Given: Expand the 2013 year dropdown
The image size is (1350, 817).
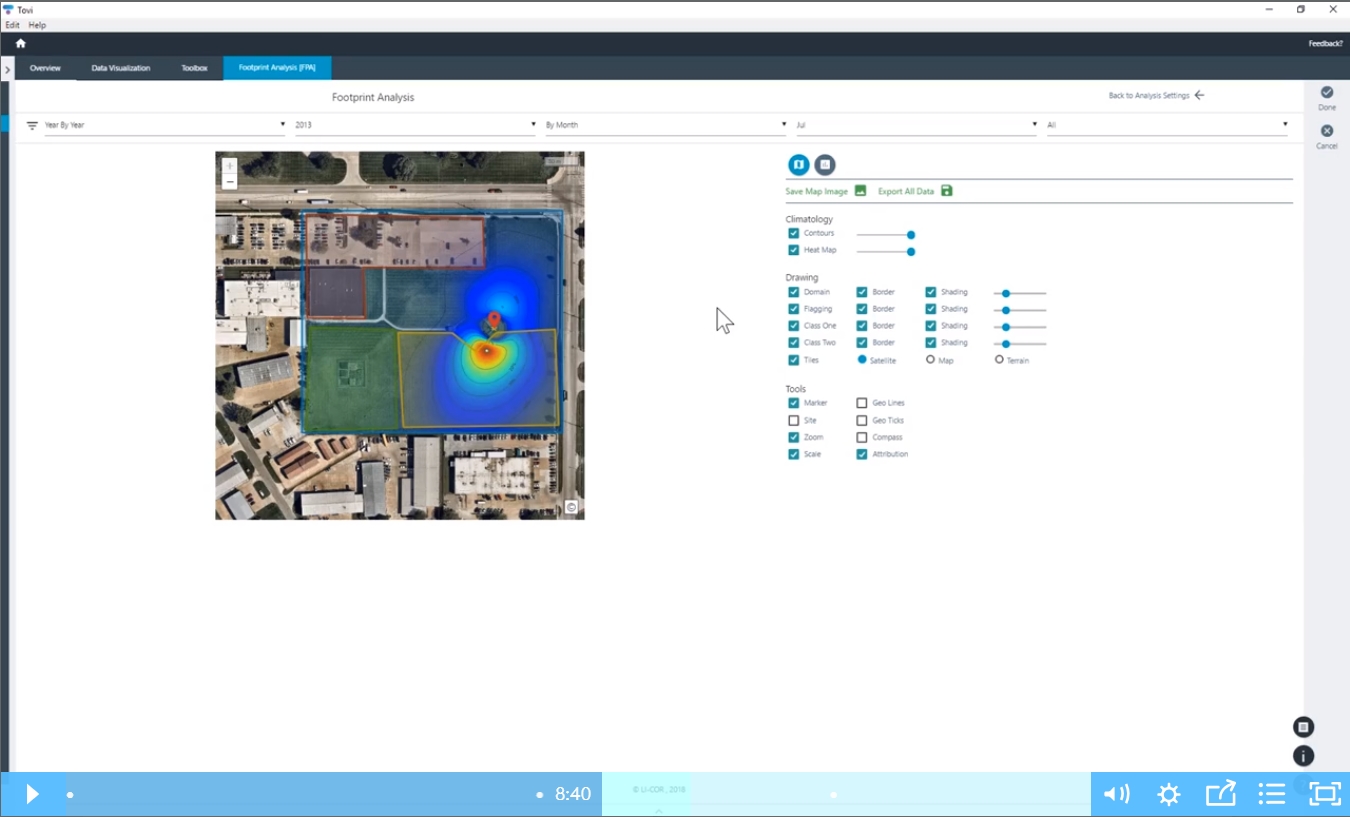Looking at the screenshot, I should [415, 125].
